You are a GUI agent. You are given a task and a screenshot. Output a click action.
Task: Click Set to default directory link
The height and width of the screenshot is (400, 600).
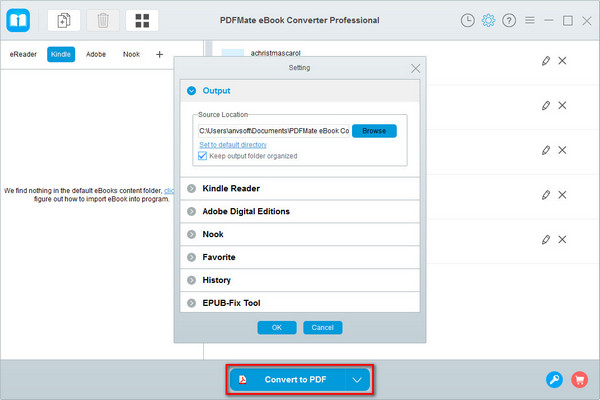233,145
